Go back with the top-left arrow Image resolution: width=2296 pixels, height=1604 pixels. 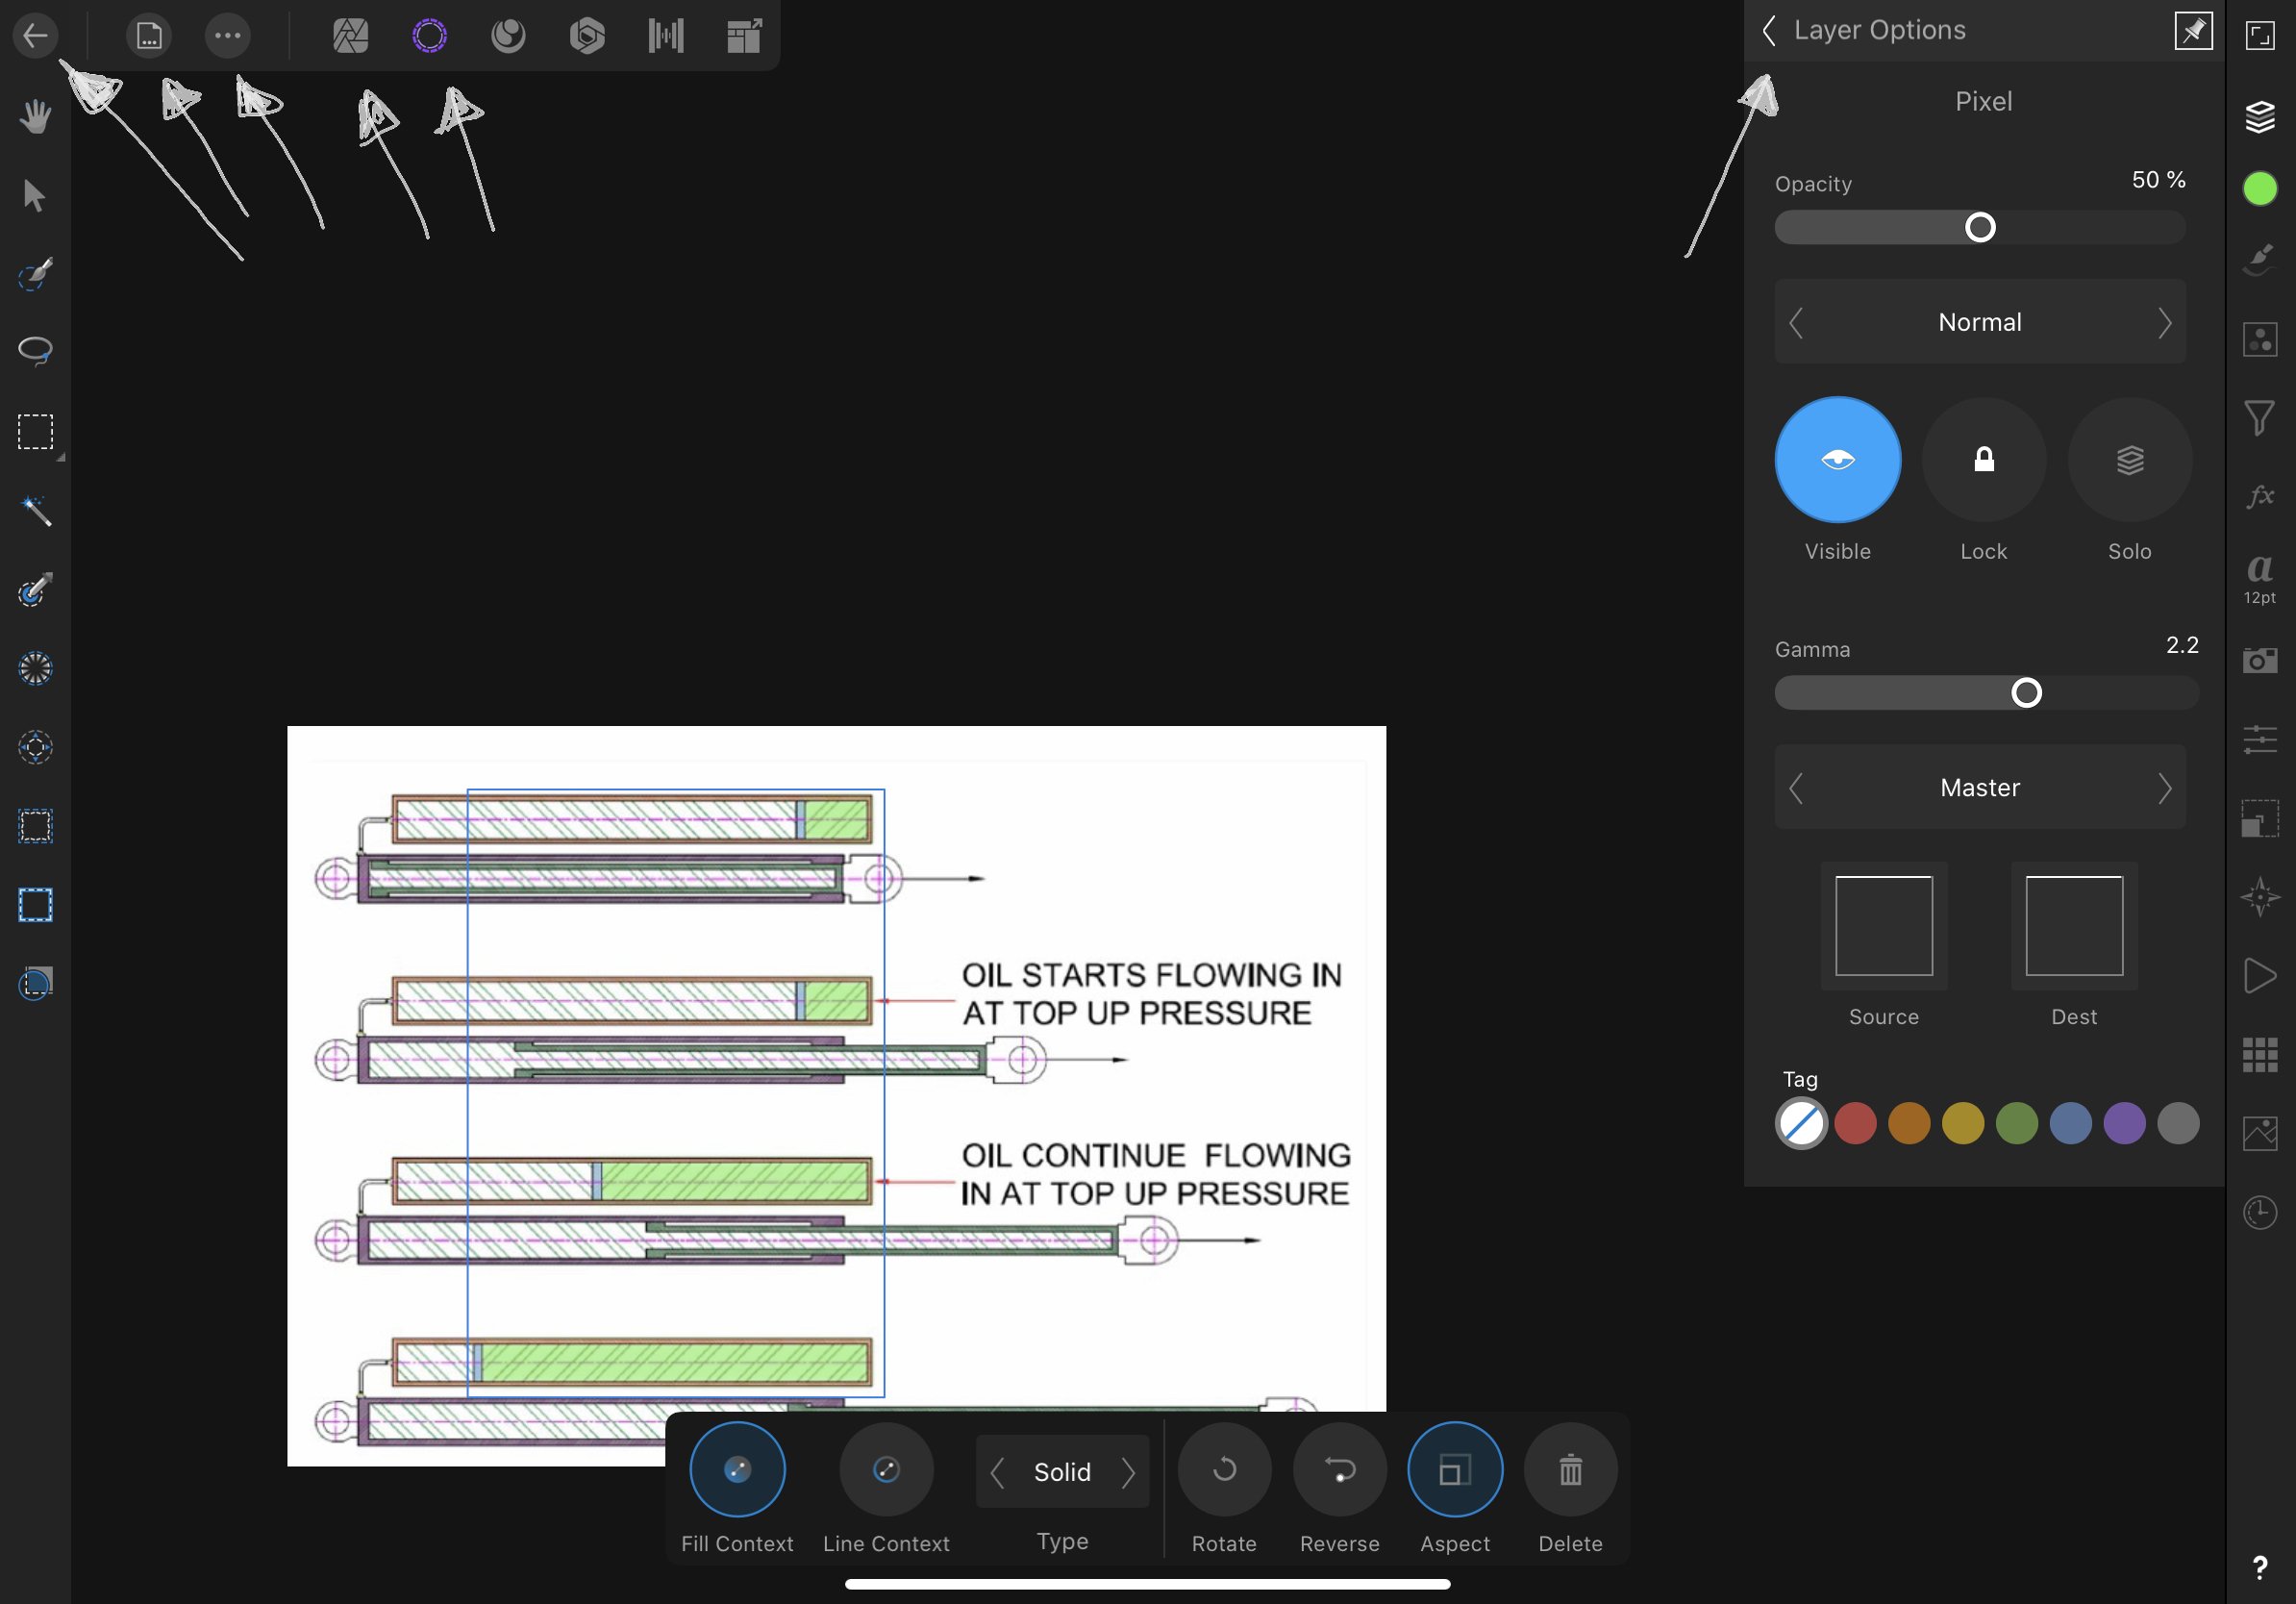coord(35,36)
